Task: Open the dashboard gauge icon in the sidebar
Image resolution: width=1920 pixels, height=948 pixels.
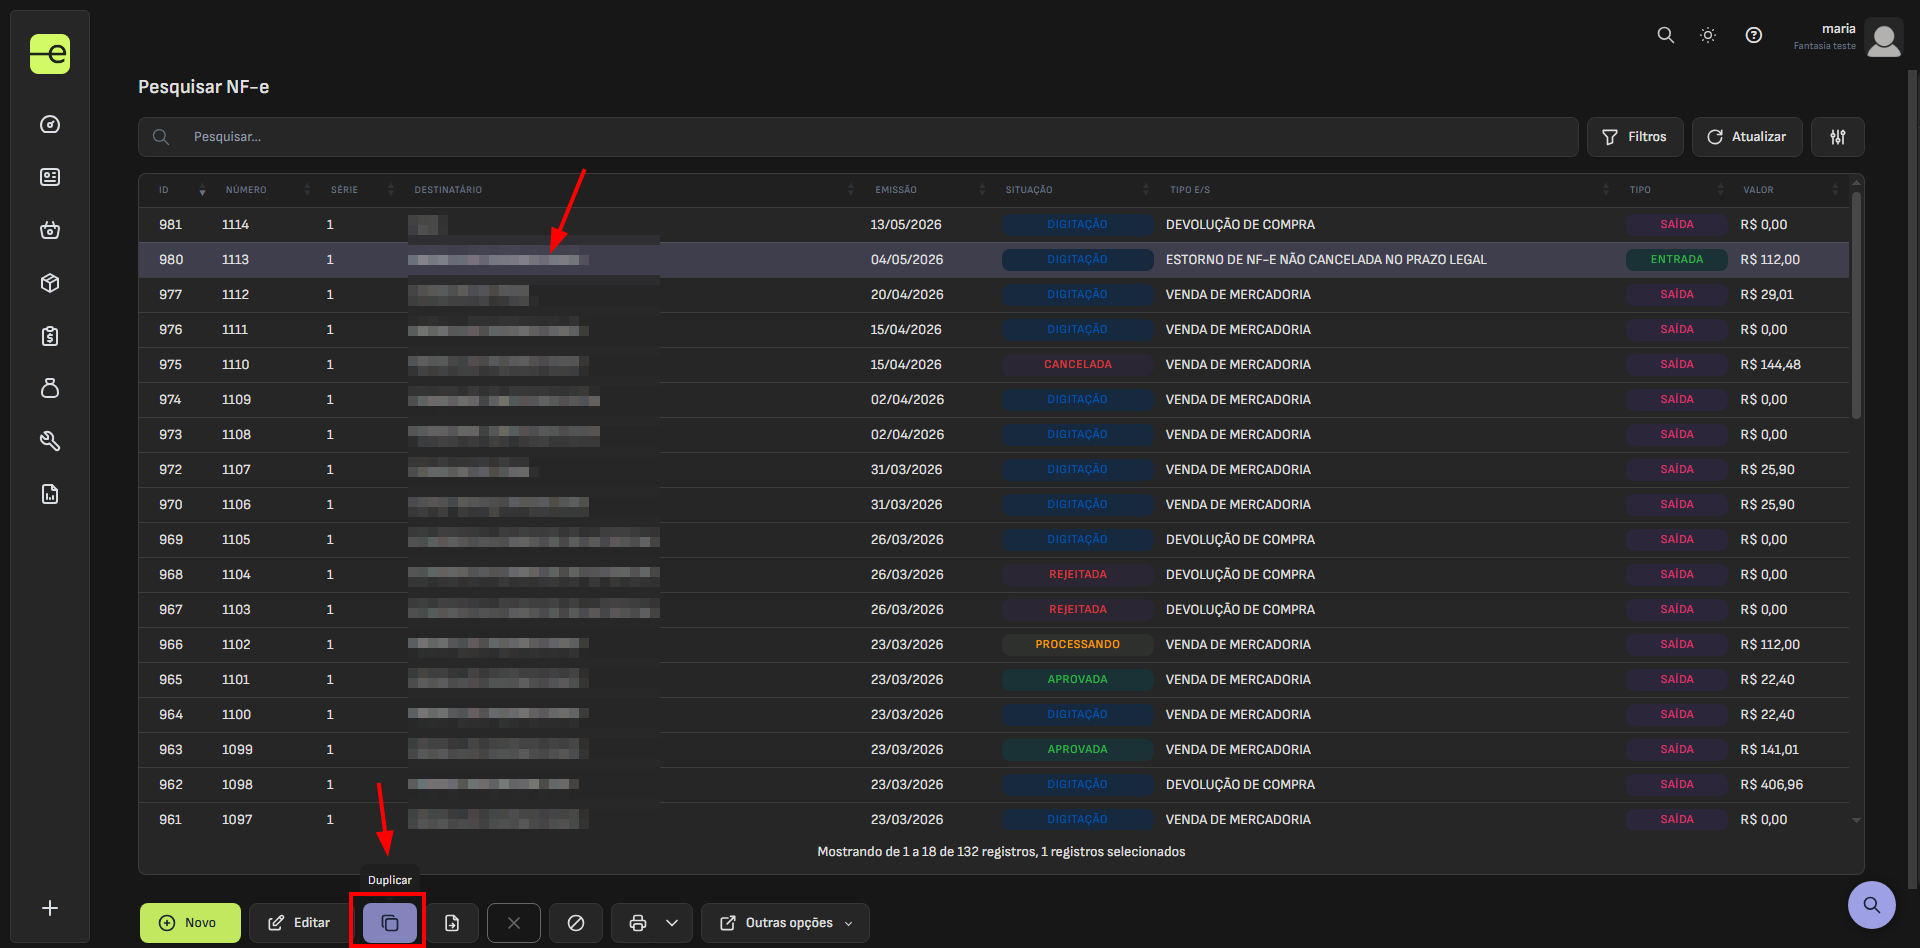Action: (x=50, y=124)
